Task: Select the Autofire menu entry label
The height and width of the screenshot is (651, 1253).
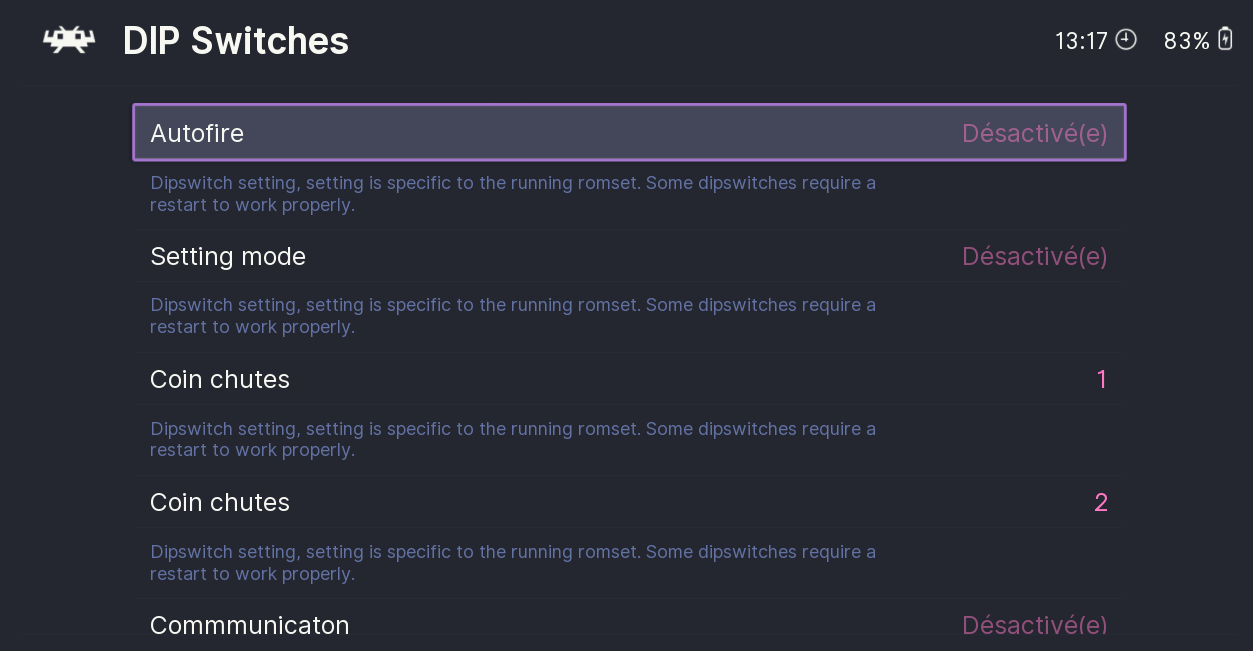Action: pyautogui.click(x=197, y=133)
